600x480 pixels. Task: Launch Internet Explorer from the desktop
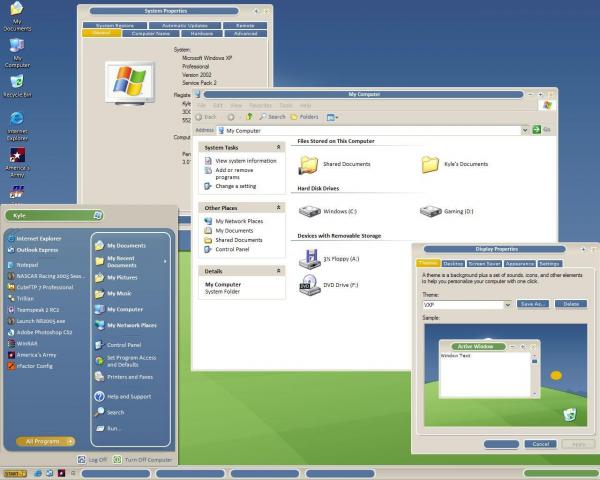click(17, 126)
